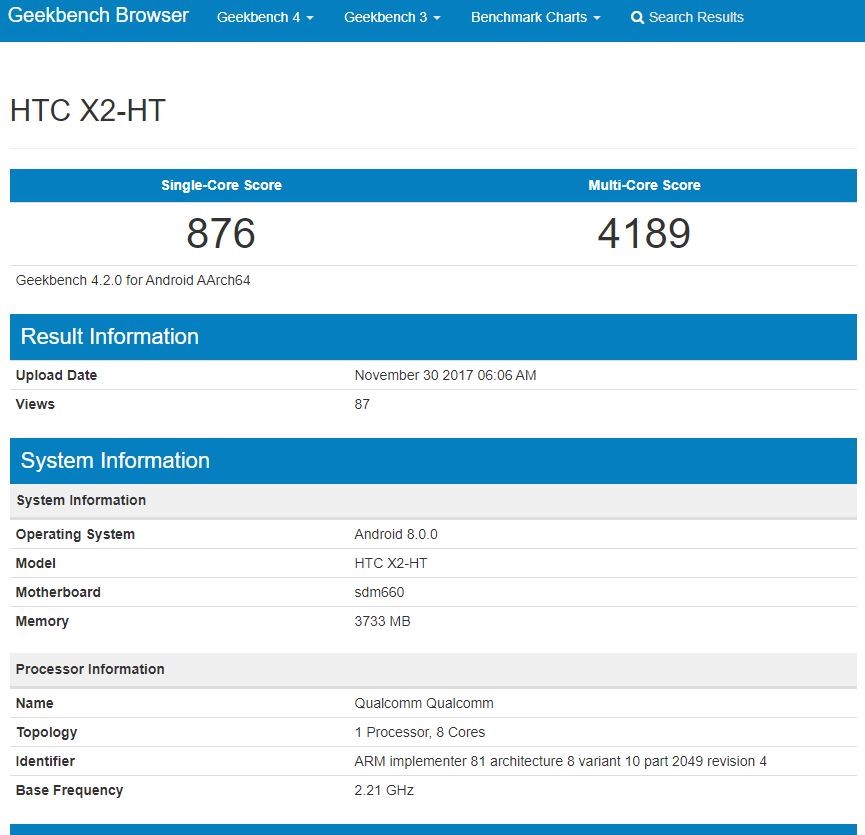
Task: Select the multi-core score value 4189
Action: coord(644,233)
